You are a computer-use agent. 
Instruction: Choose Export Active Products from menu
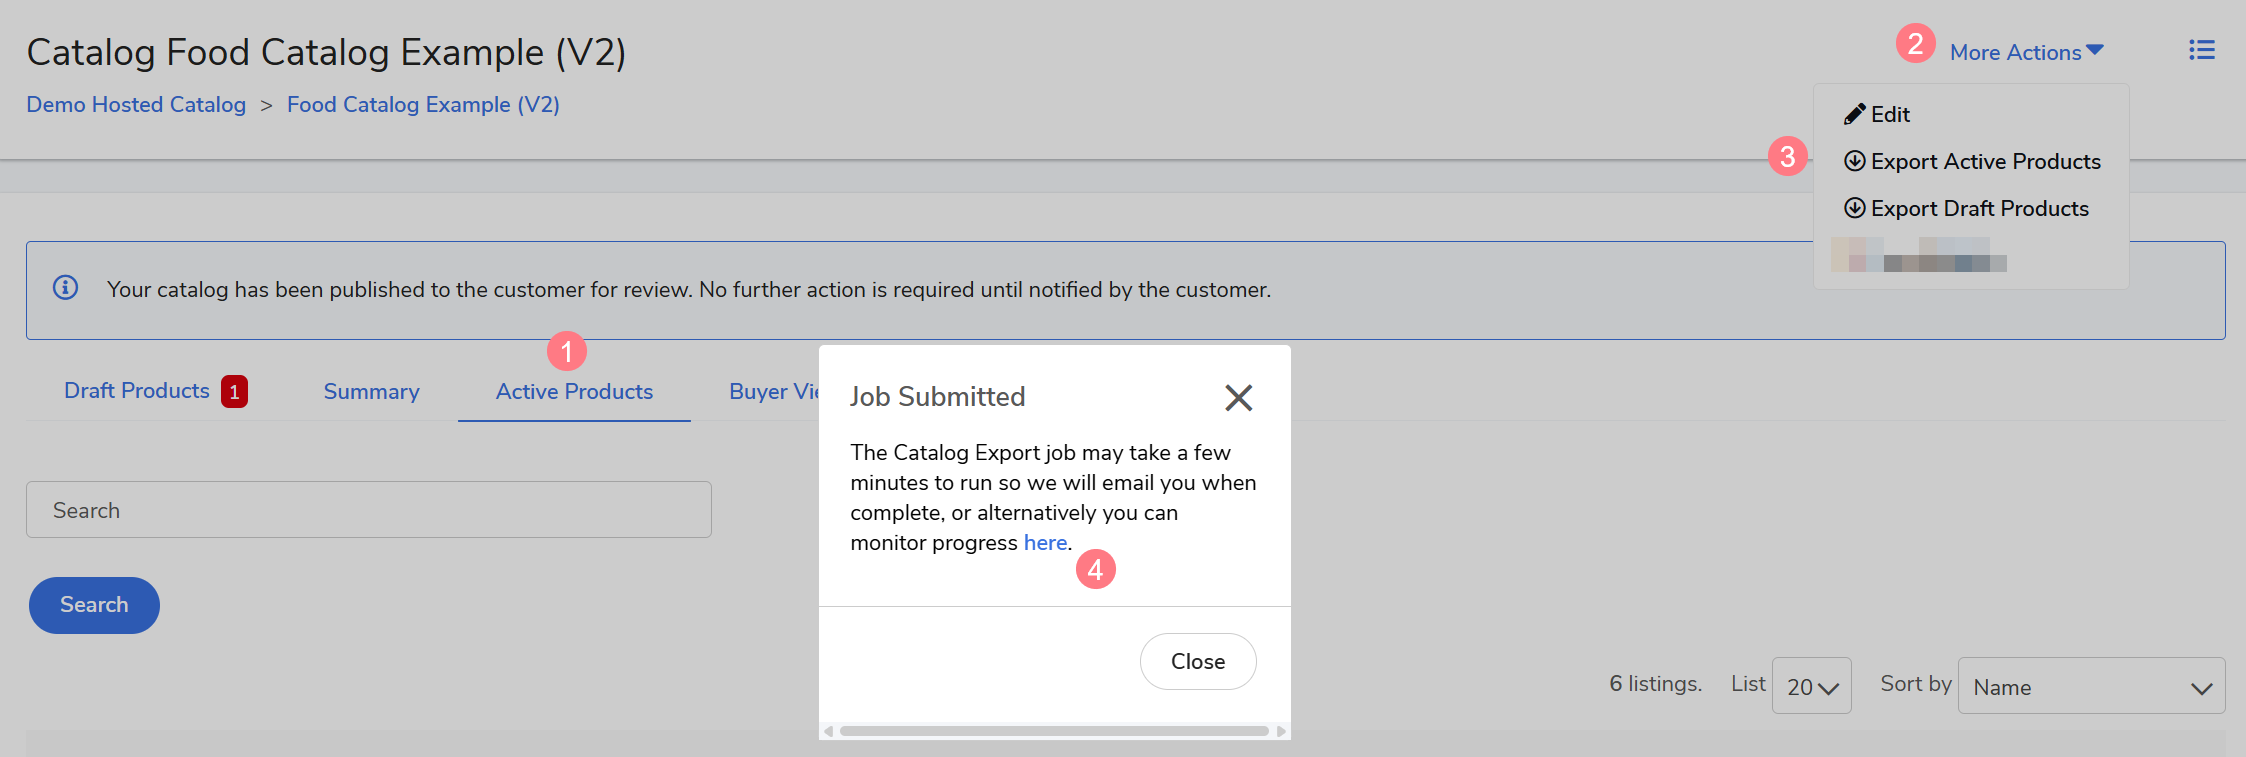click(1985, 161)
